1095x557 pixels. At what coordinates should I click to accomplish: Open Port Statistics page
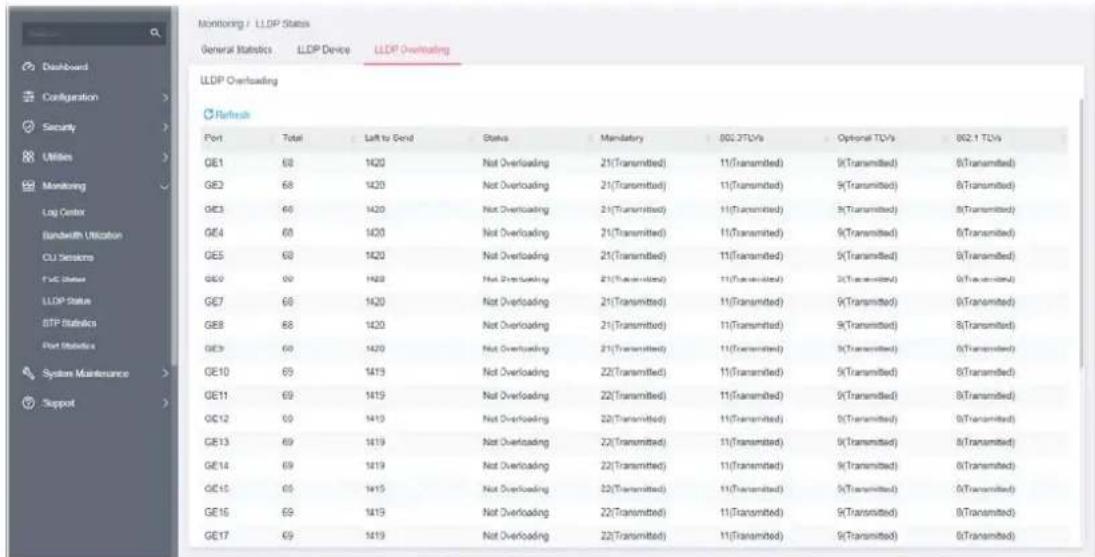(x=67, y=345)
